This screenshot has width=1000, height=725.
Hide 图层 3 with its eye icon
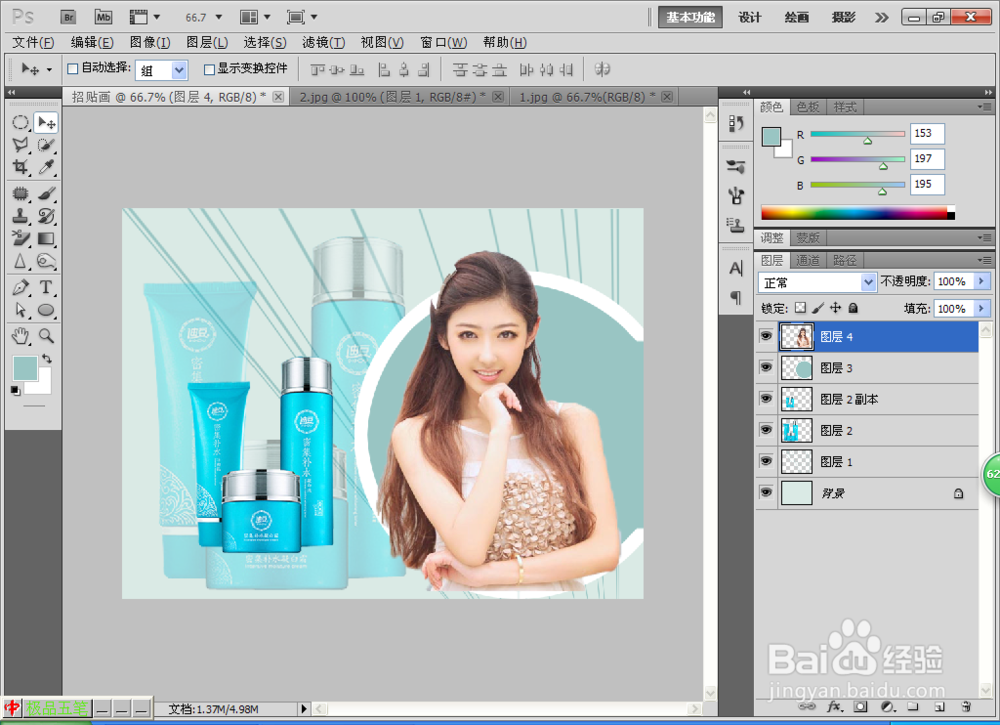click(x=766, y=367)
